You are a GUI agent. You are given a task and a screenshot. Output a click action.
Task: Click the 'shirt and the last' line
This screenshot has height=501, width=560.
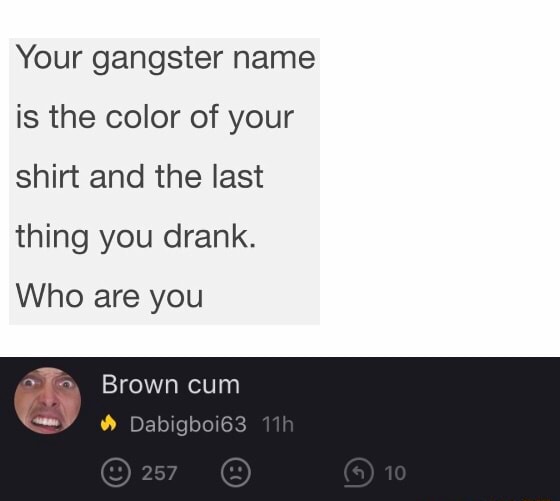[140, 176]
